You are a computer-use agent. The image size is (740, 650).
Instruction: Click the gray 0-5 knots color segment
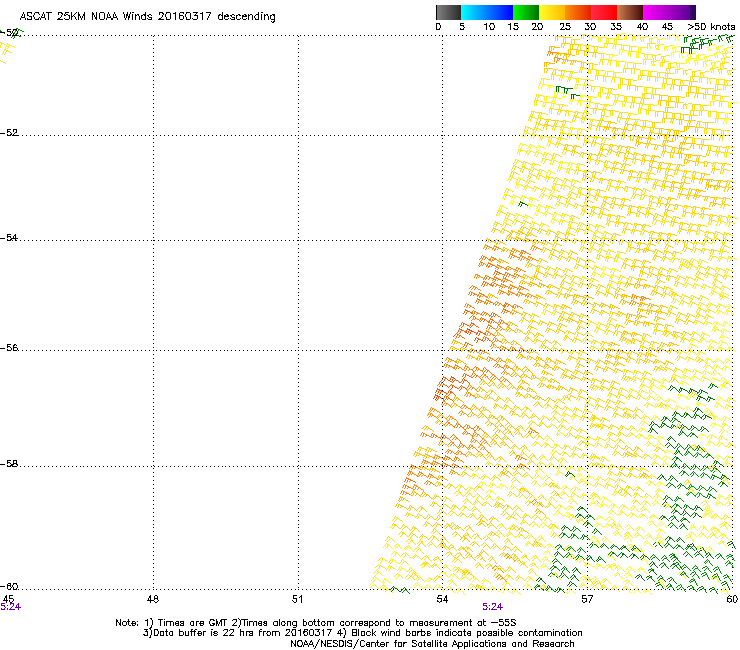[x=448, y=12]
